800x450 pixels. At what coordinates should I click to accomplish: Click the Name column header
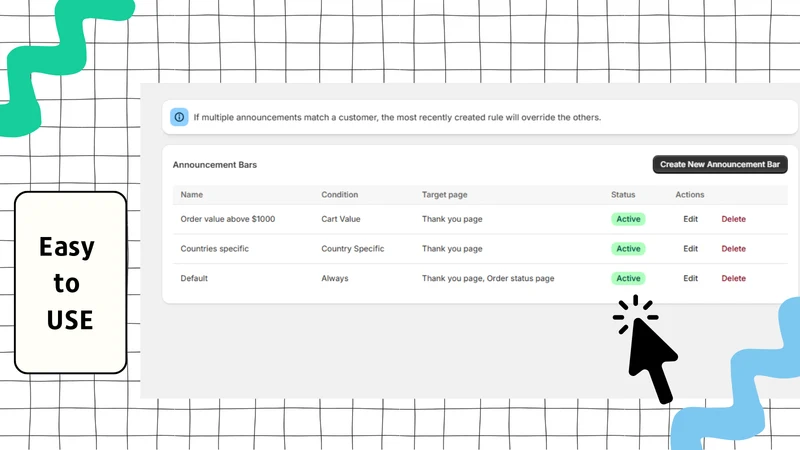[191, 194]
